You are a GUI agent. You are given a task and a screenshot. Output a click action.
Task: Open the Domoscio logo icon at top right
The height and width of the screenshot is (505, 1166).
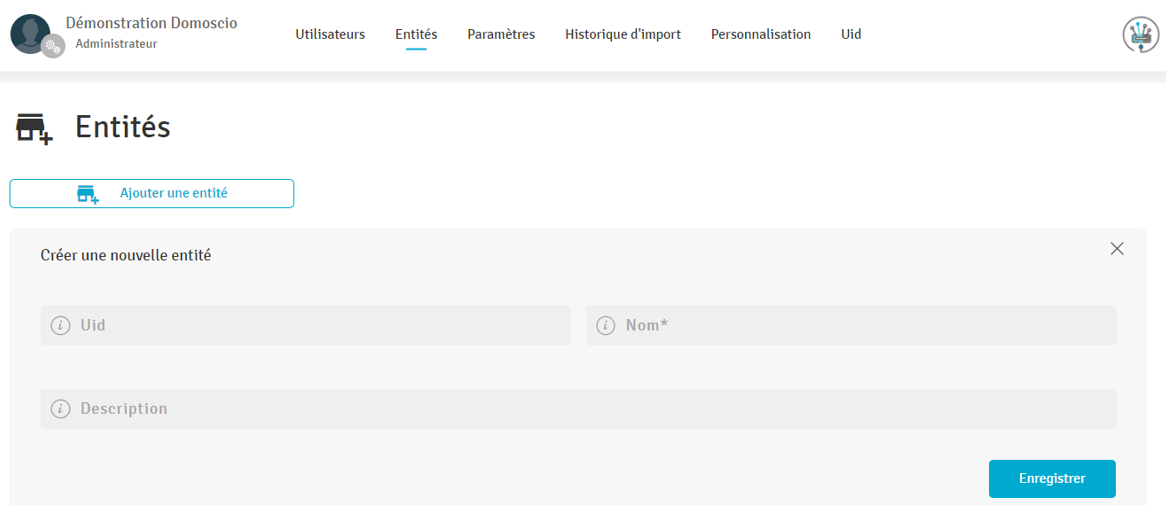pyautogui.click(x=1140, y=35)
